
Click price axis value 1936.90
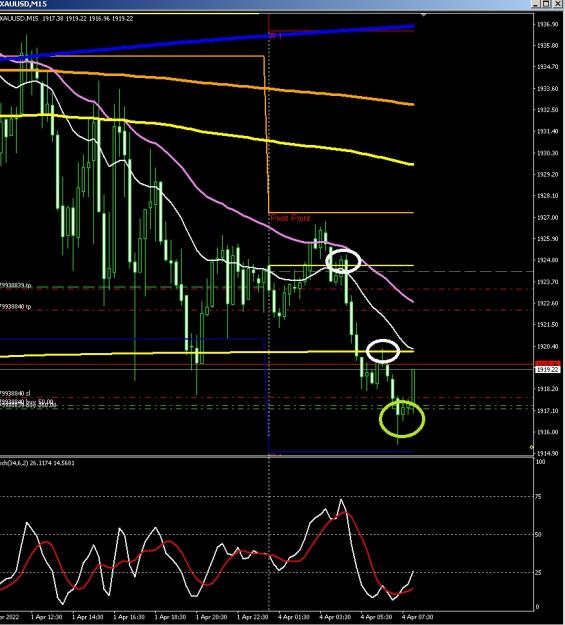pyautogui.click(x=547, y=24)
